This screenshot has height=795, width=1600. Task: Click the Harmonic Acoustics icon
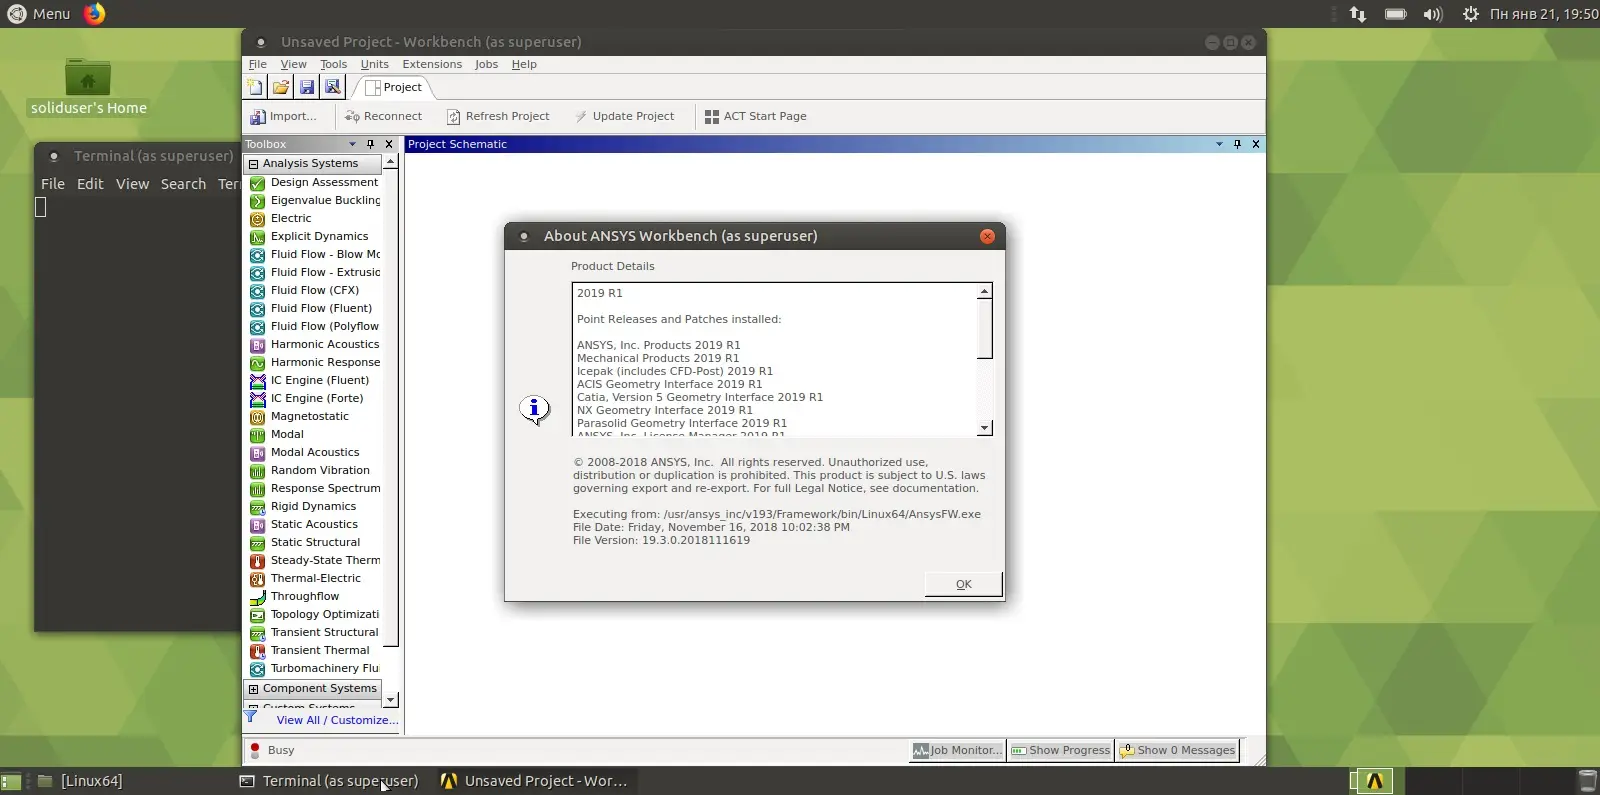257,345
